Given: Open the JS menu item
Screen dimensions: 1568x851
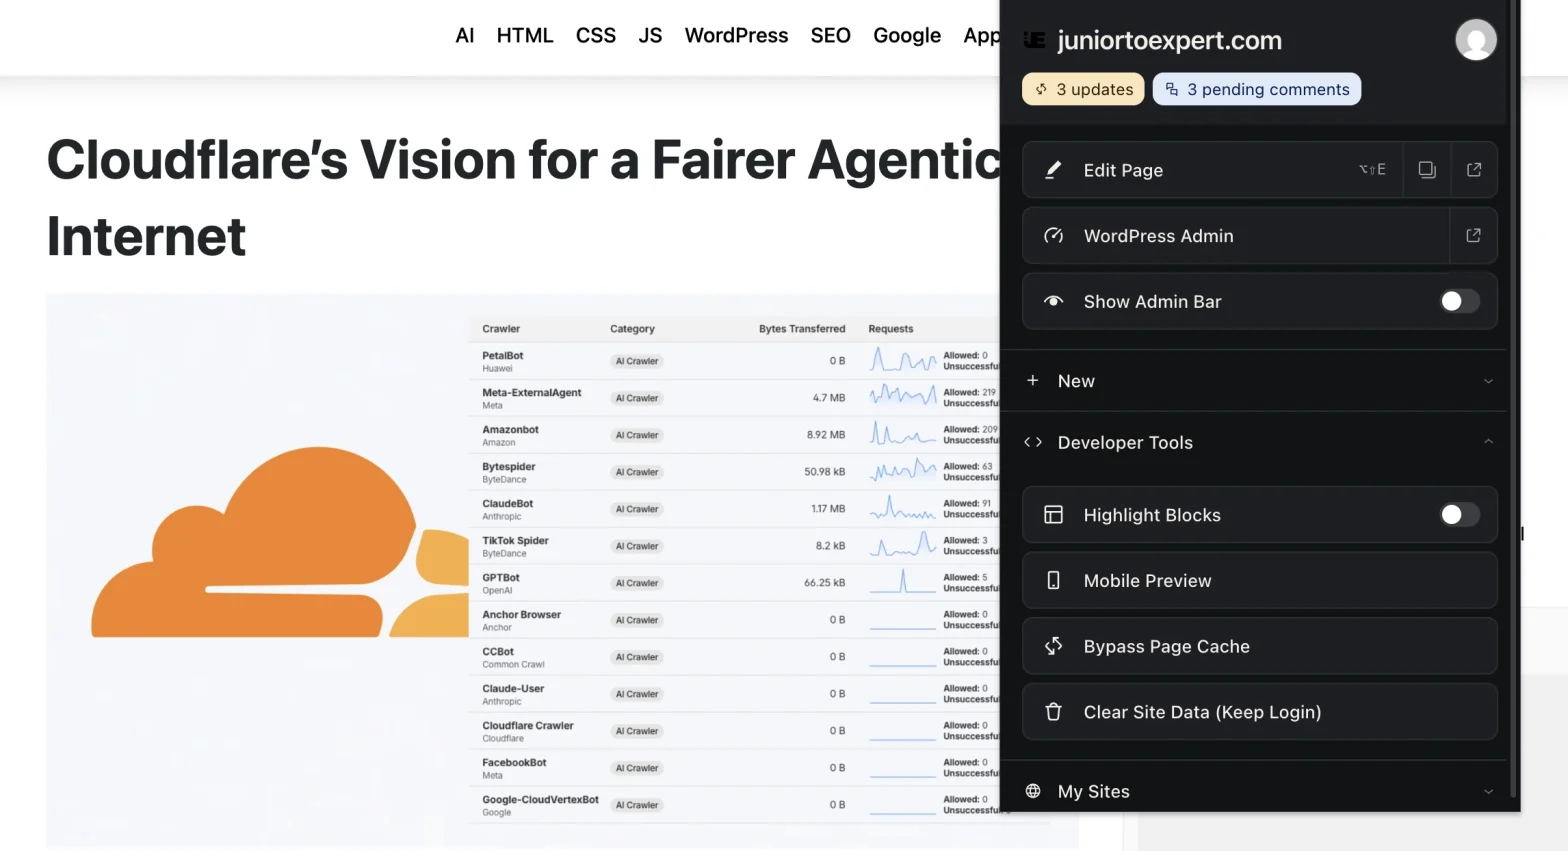Looking at the screenshot, I should tap(650, 36).
